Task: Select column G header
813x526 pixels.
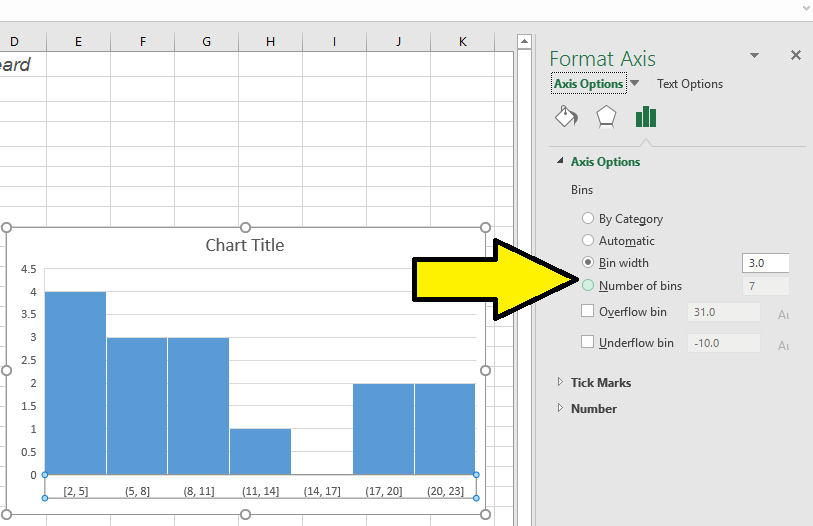Action: tap(206, 42)
